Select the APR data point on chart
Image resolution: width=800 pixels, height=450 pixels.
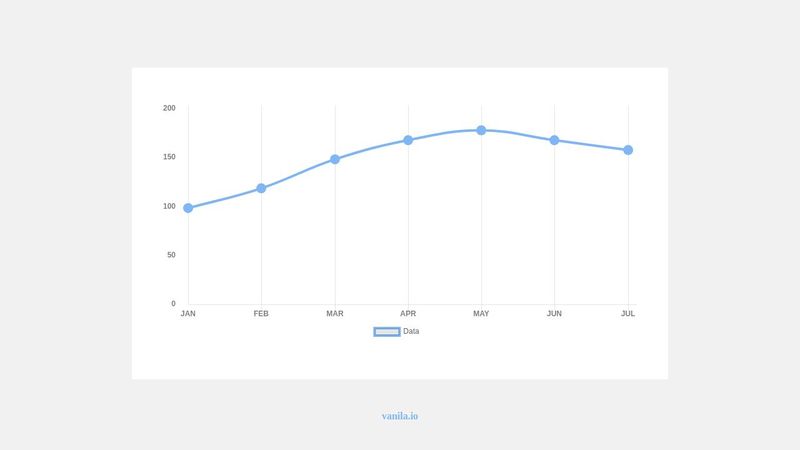click(x=408, y=140)
